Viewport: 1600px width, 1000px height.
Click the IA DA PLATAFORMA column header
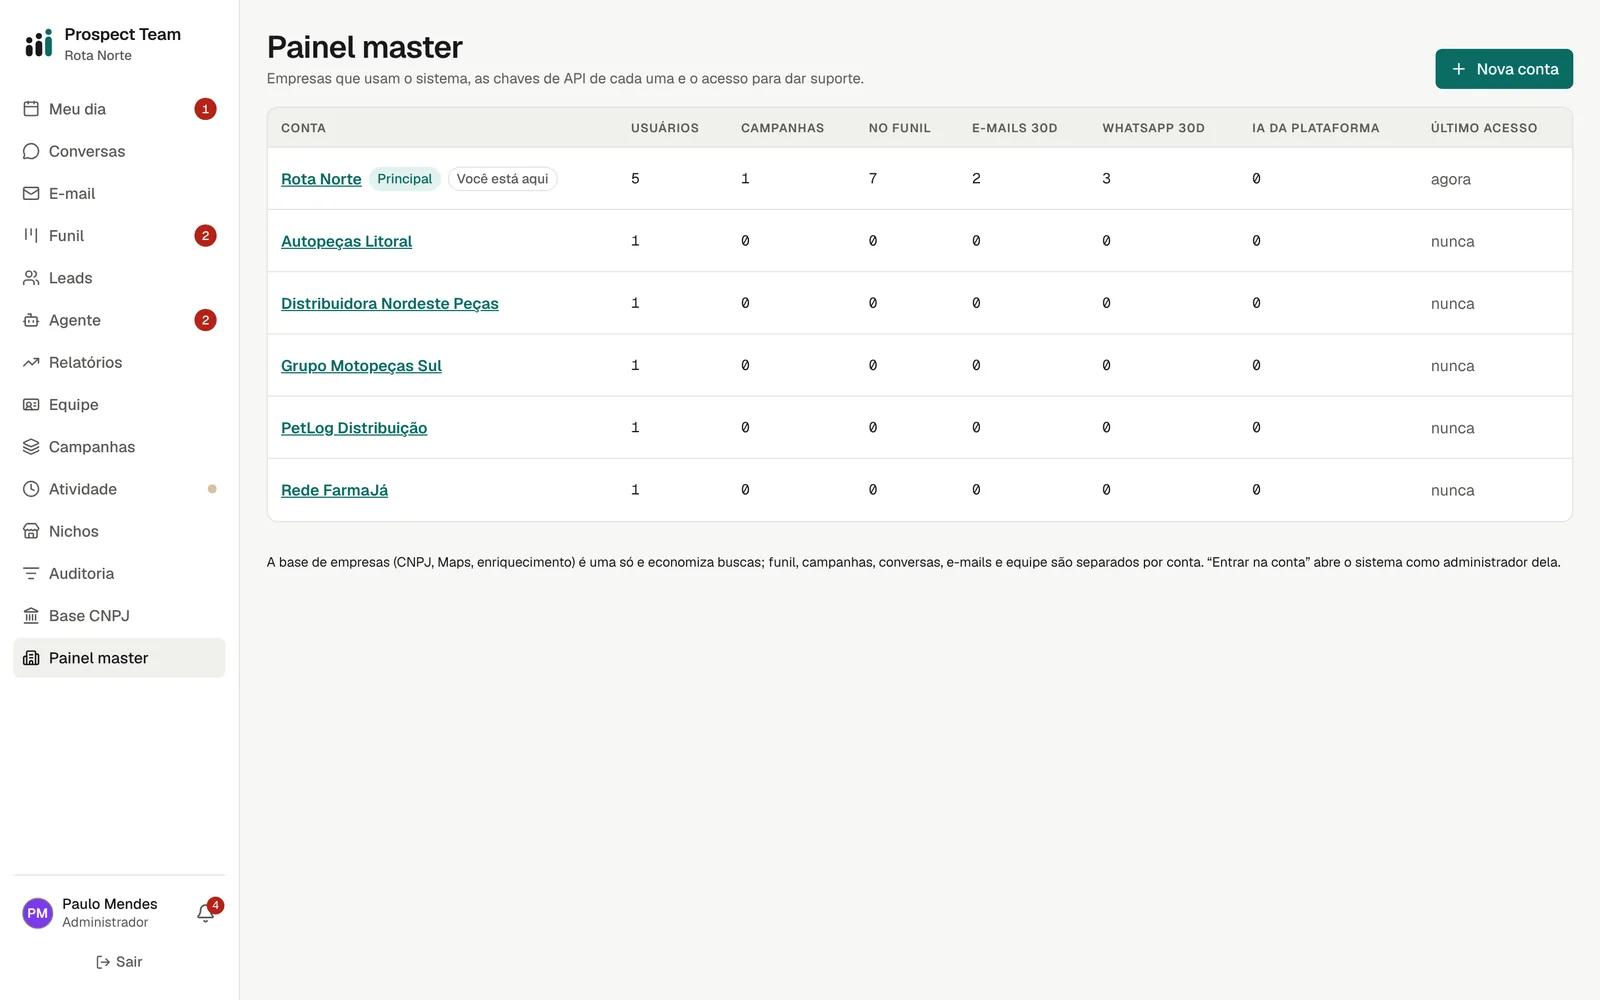pos(1315,128)
